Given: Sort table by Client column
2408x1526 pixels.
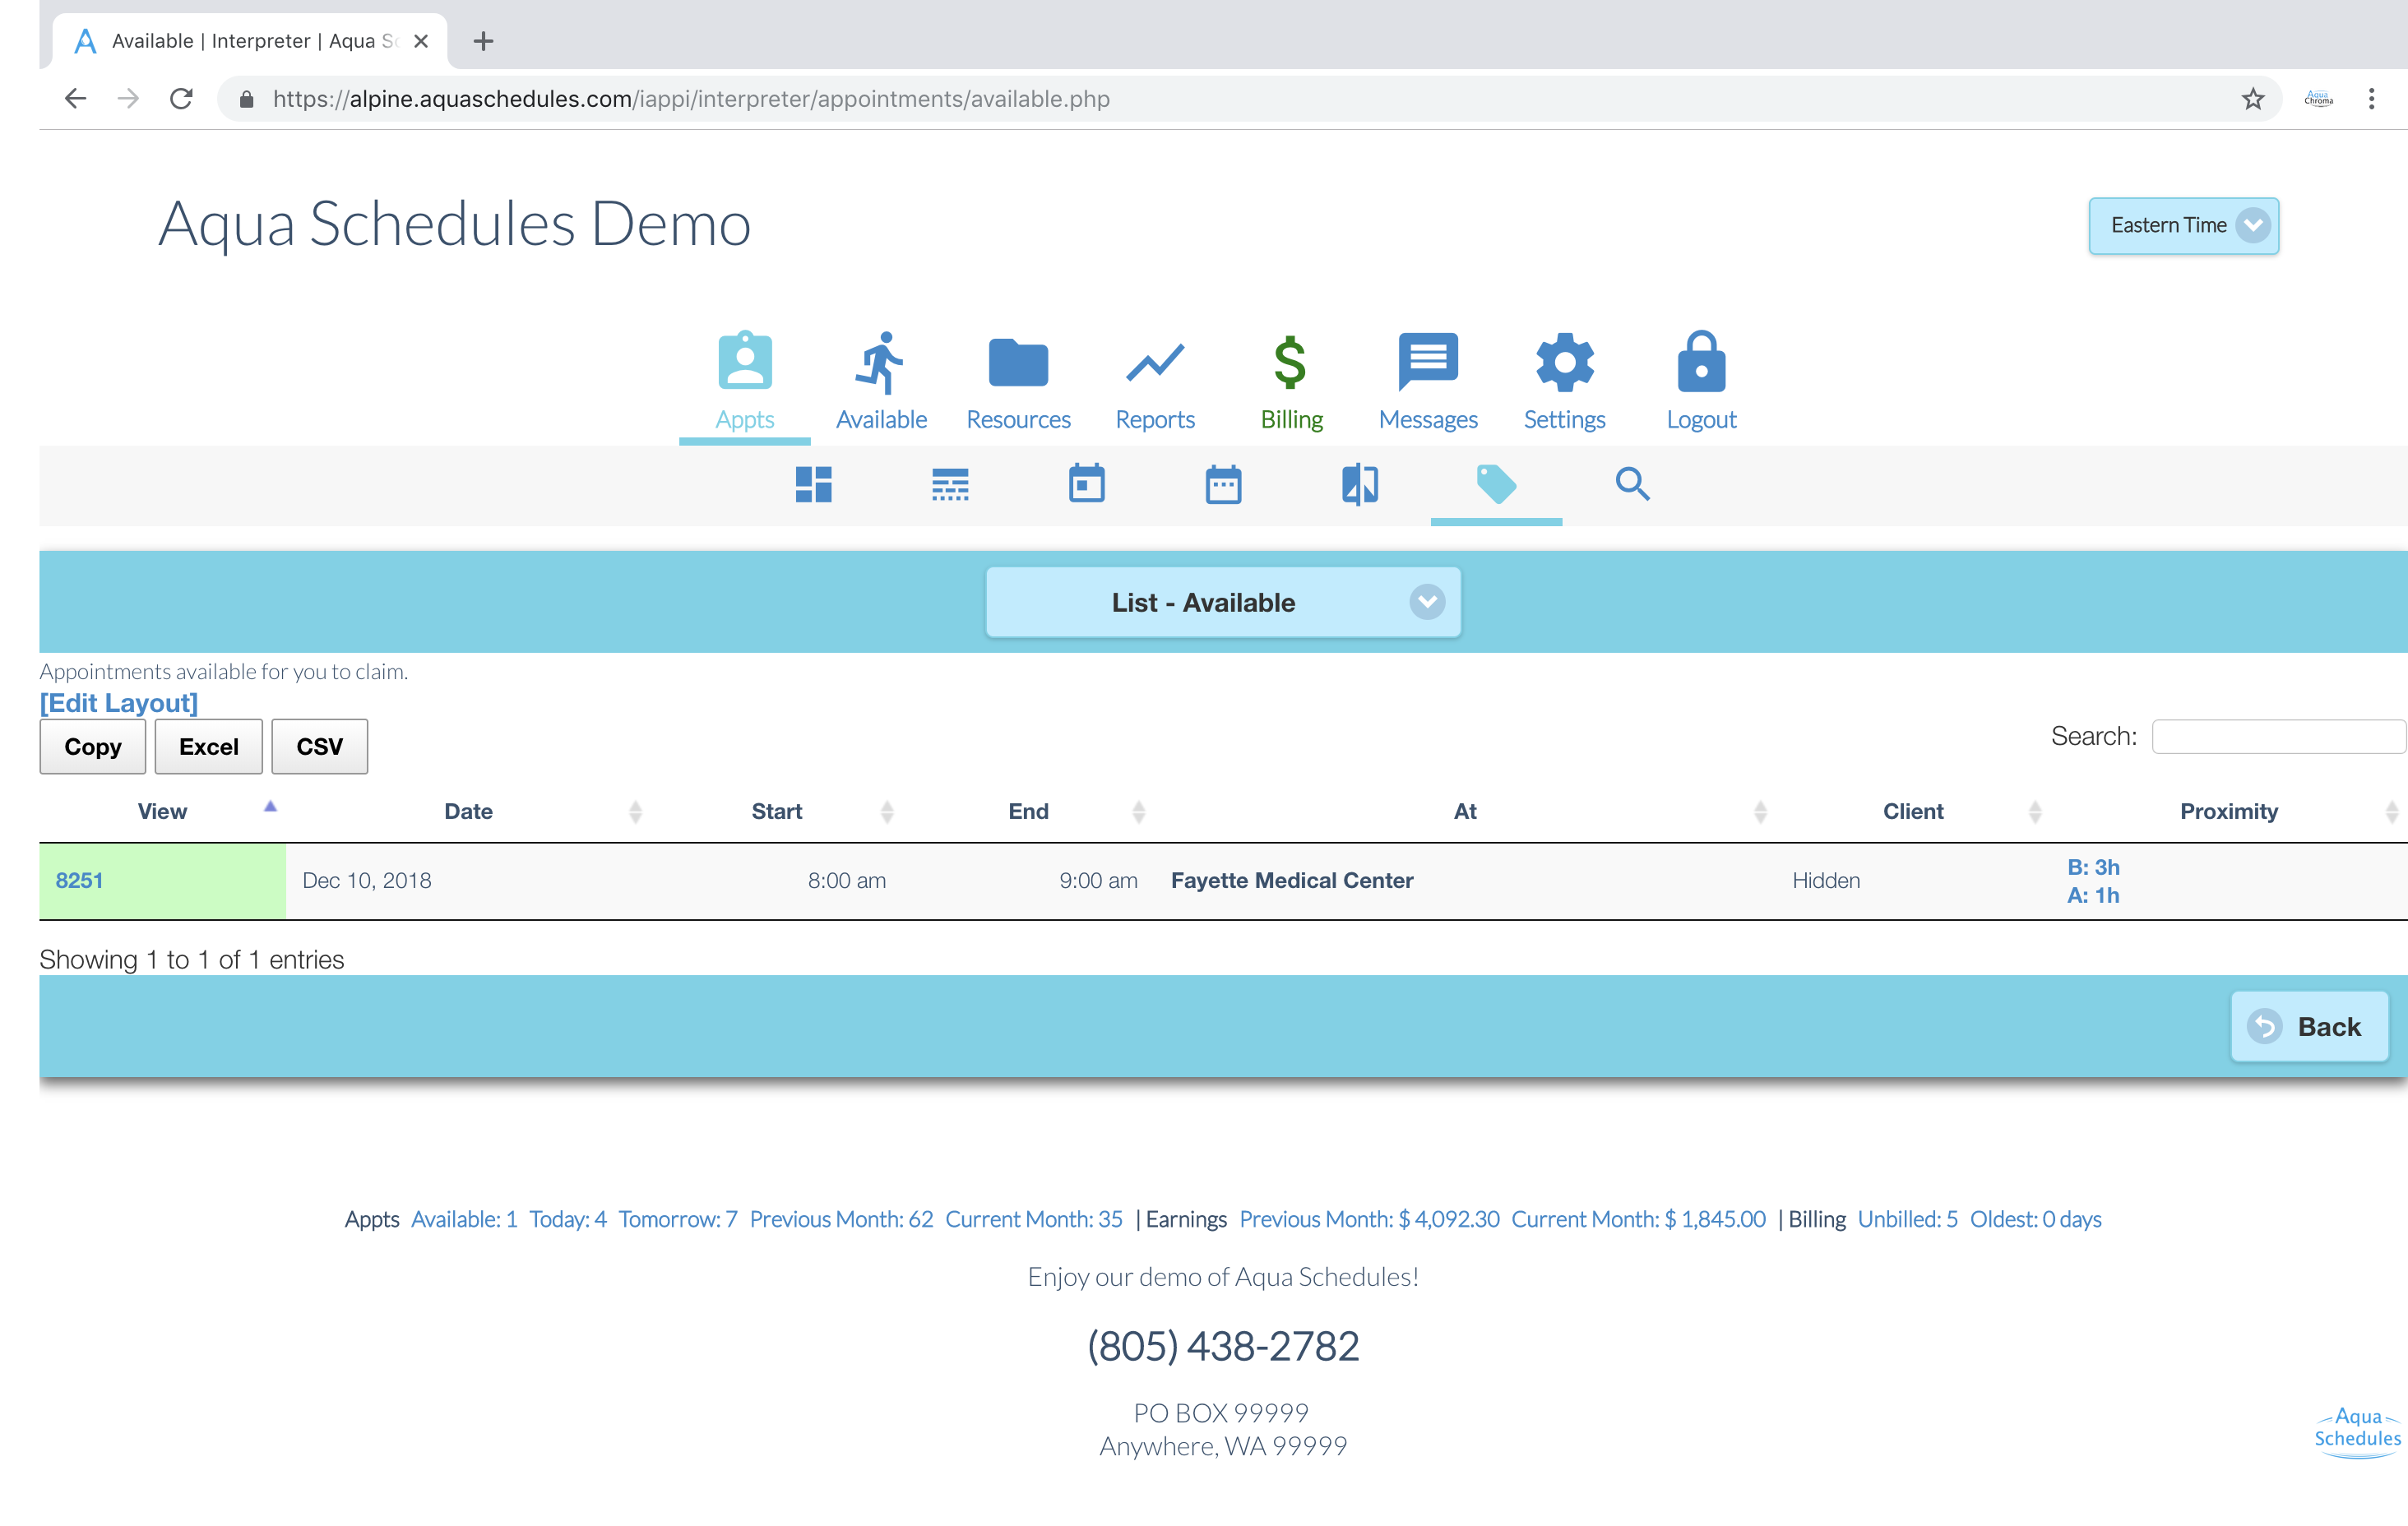Looking at the screenshot, I should coord(1912,811).
